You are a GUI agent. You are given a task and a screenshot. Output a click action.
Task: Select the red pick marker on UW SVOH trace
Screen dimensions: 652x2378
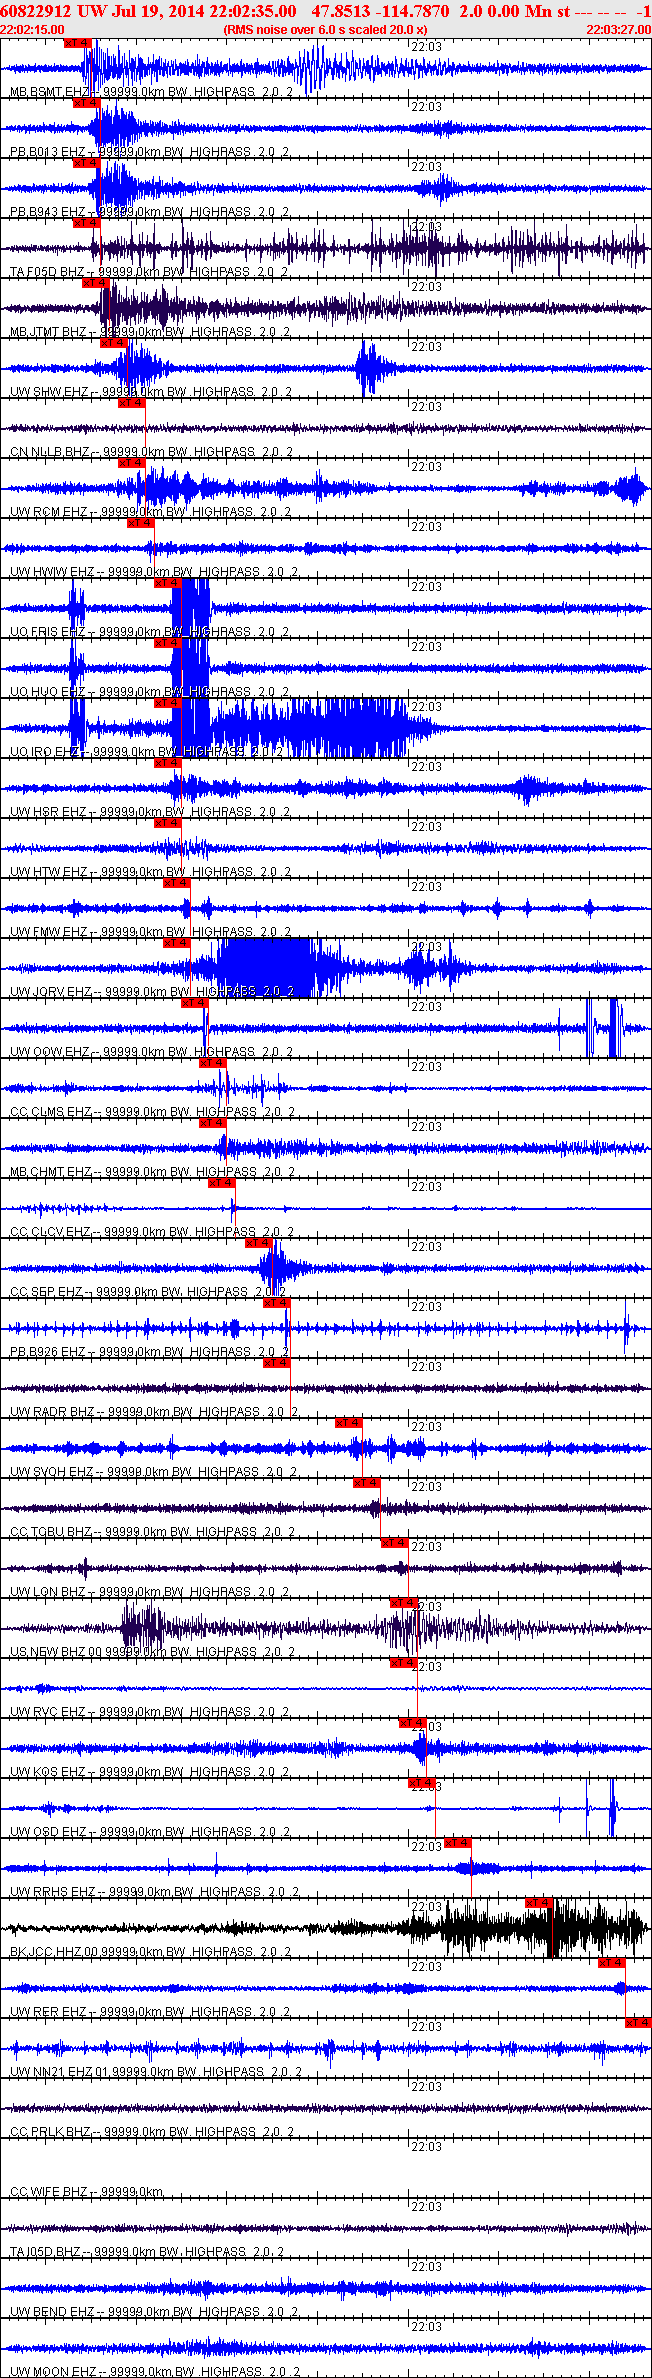[x=348, y=1423]
